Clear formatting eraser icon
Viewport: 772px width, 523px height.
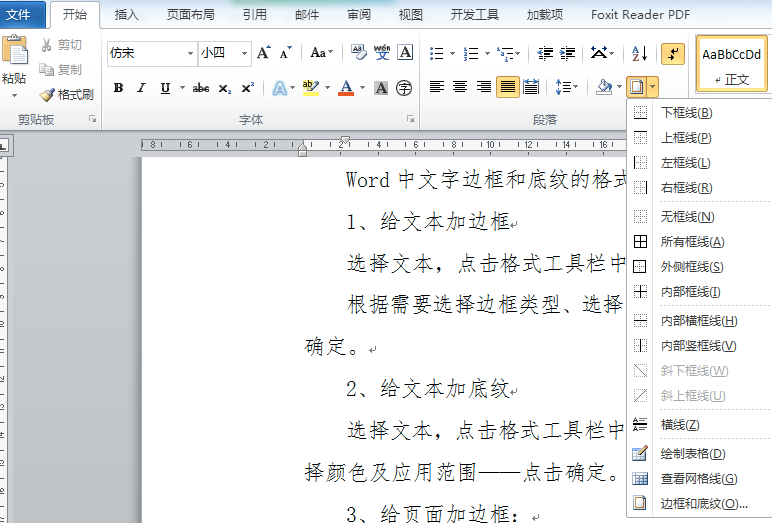click(x=359, y=52)
